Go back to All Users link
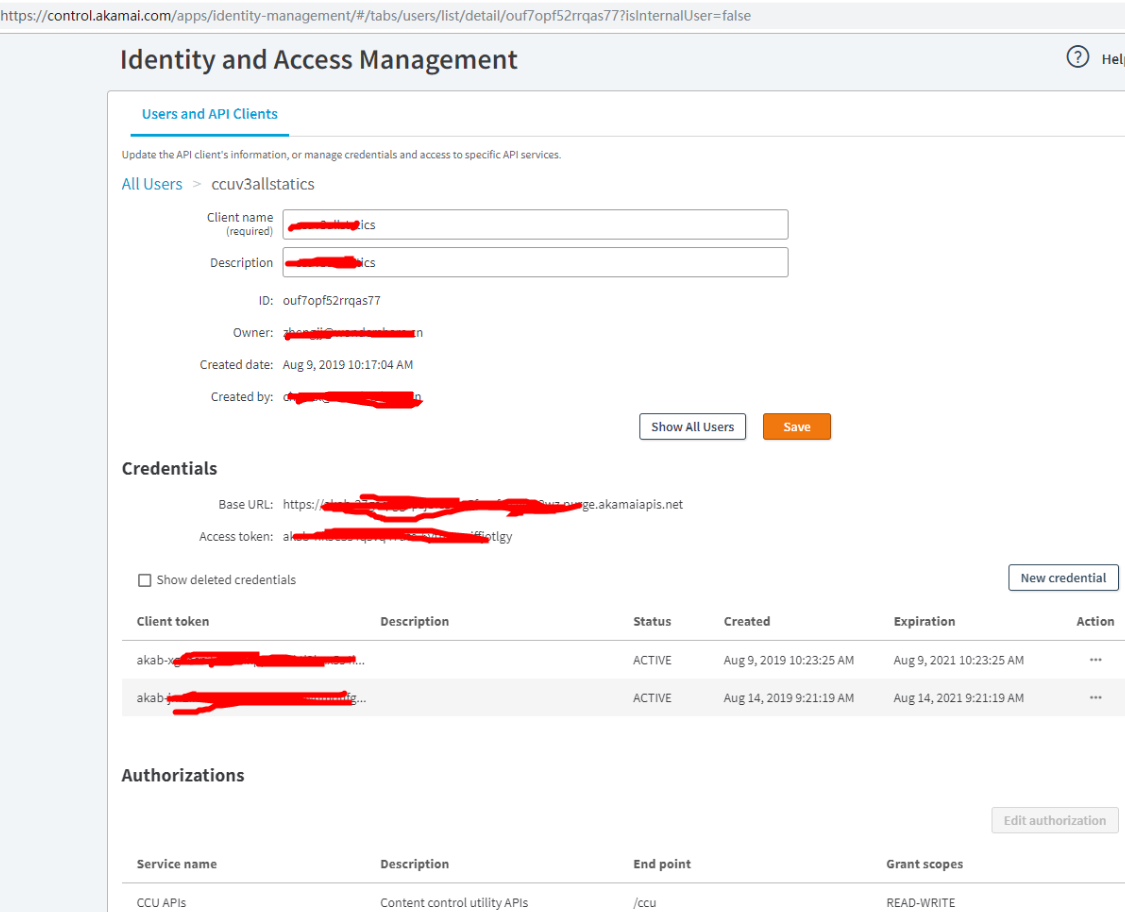The width and height of the screenshot is (1125, 912). click(x=152, y=184)
